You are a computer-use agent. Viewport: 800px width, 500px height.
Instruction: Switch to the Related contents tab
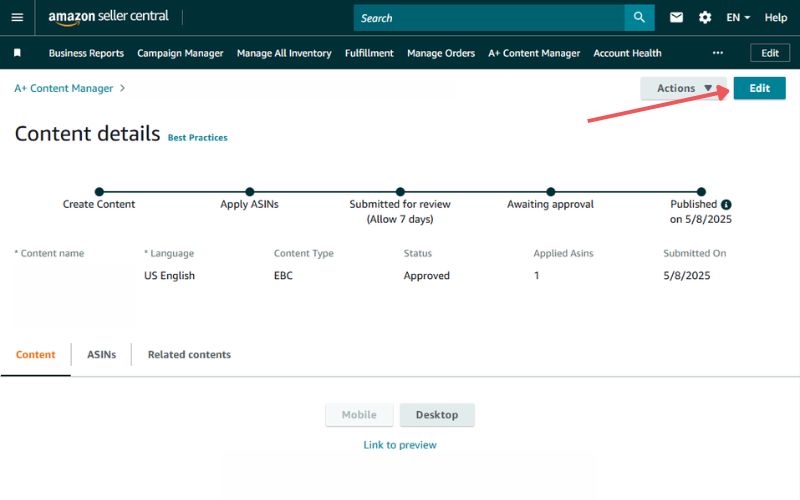[x=189, y=355]
